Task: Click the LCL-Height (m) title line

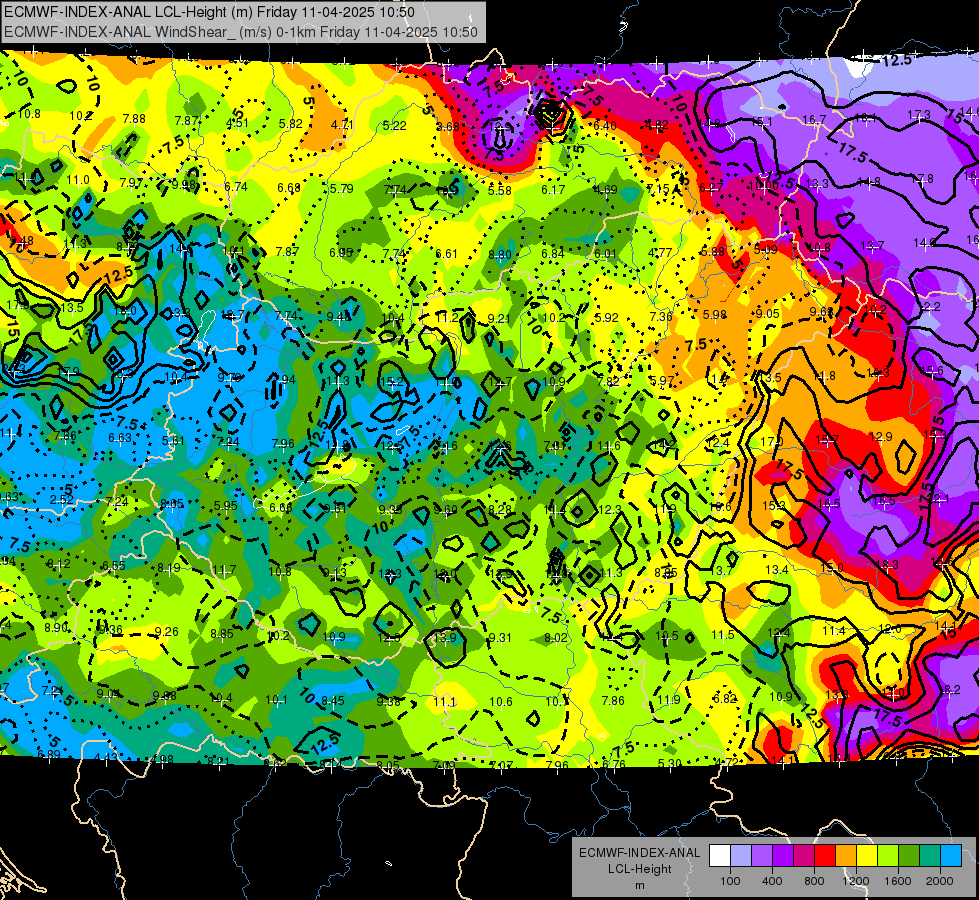Action: (209, 12)
